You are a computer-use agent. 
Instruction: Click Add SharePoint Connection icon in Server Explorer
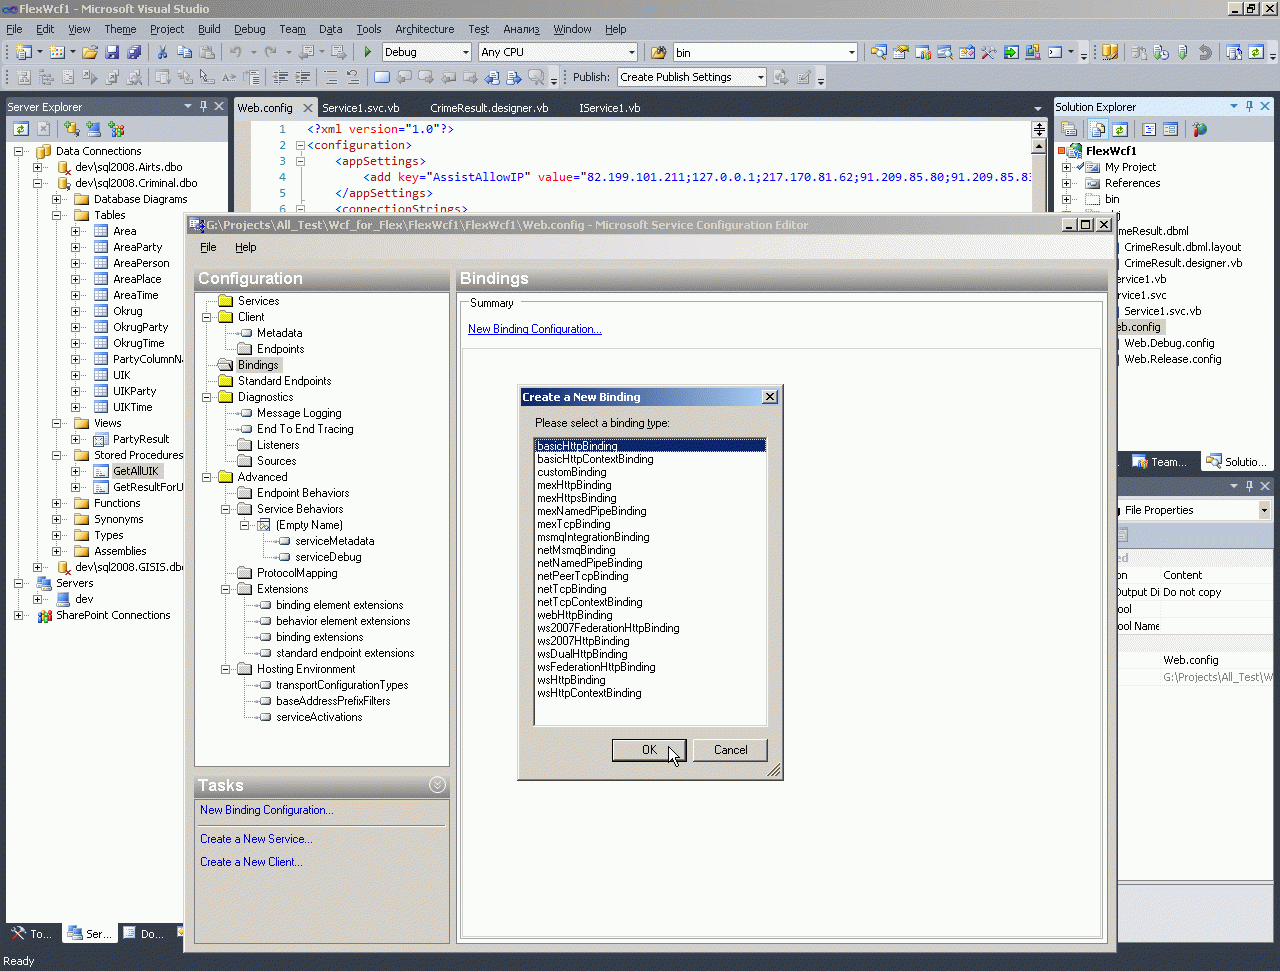pyautogui.click(x=116, y=129)
